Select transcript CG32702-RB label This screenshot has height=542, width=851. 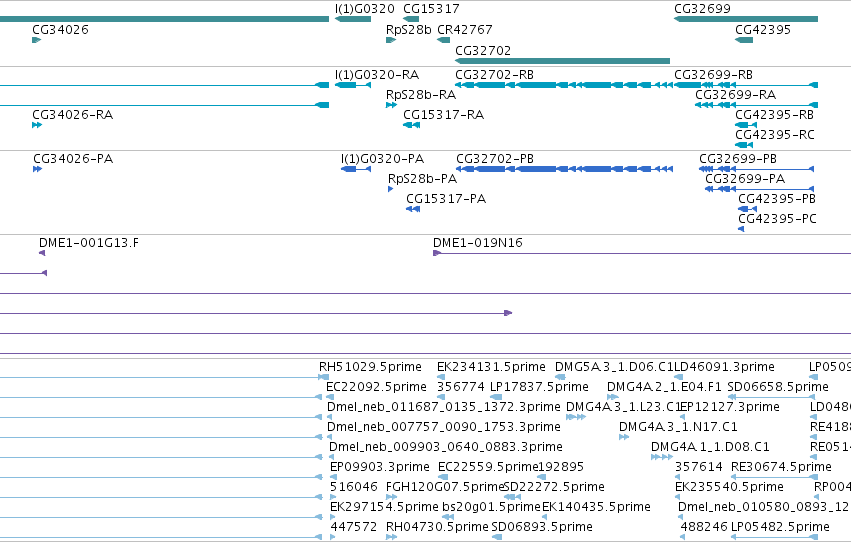click(494, 75)
